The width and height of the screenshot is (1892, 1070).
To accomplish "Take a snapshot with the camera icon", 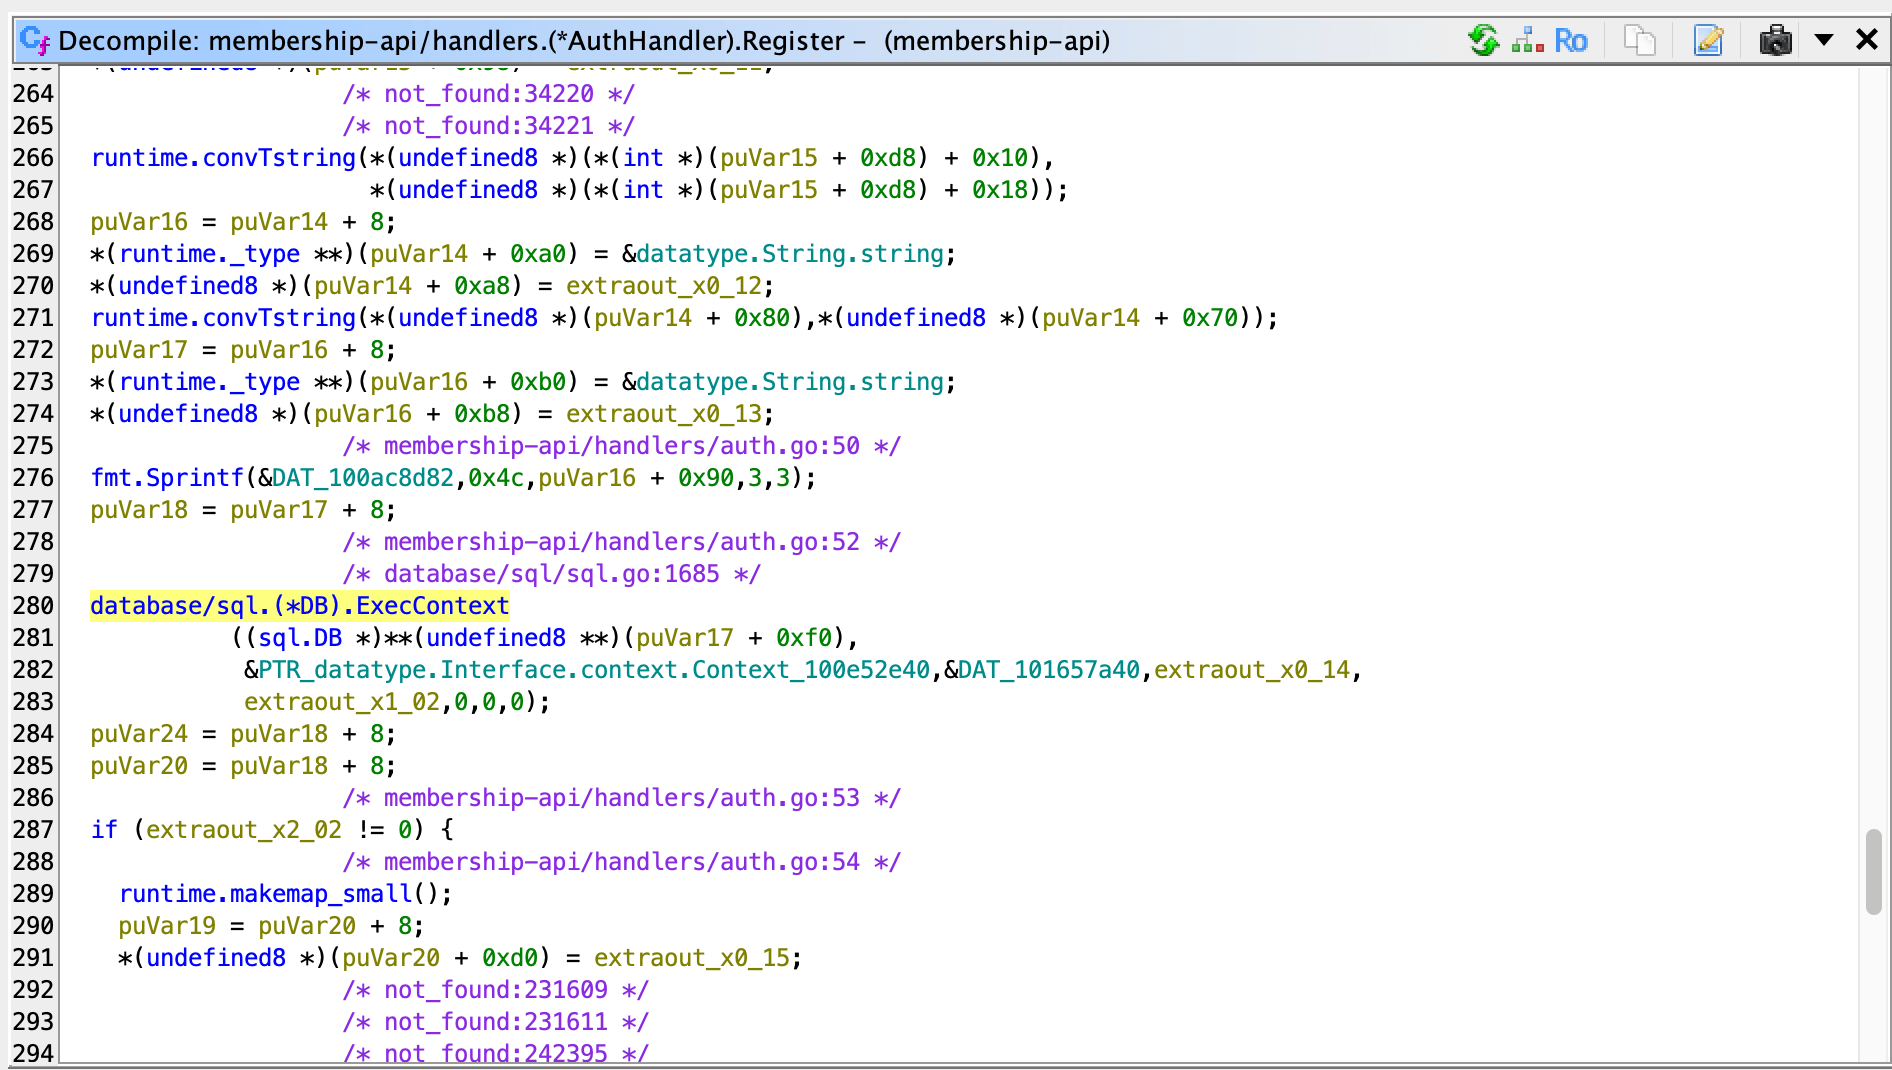I will point(1775,40).
